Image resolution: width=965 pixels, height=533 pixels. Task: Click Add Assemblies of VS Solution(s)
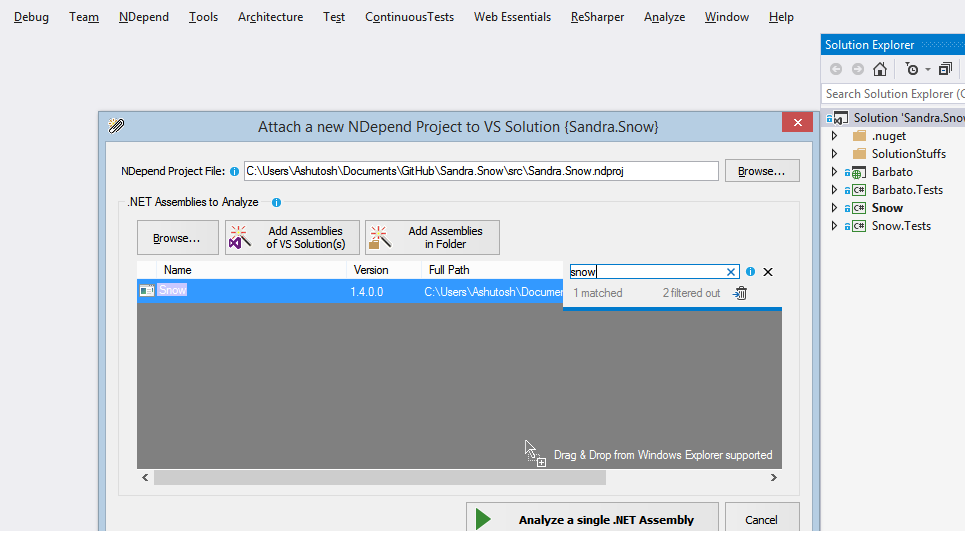292,238
